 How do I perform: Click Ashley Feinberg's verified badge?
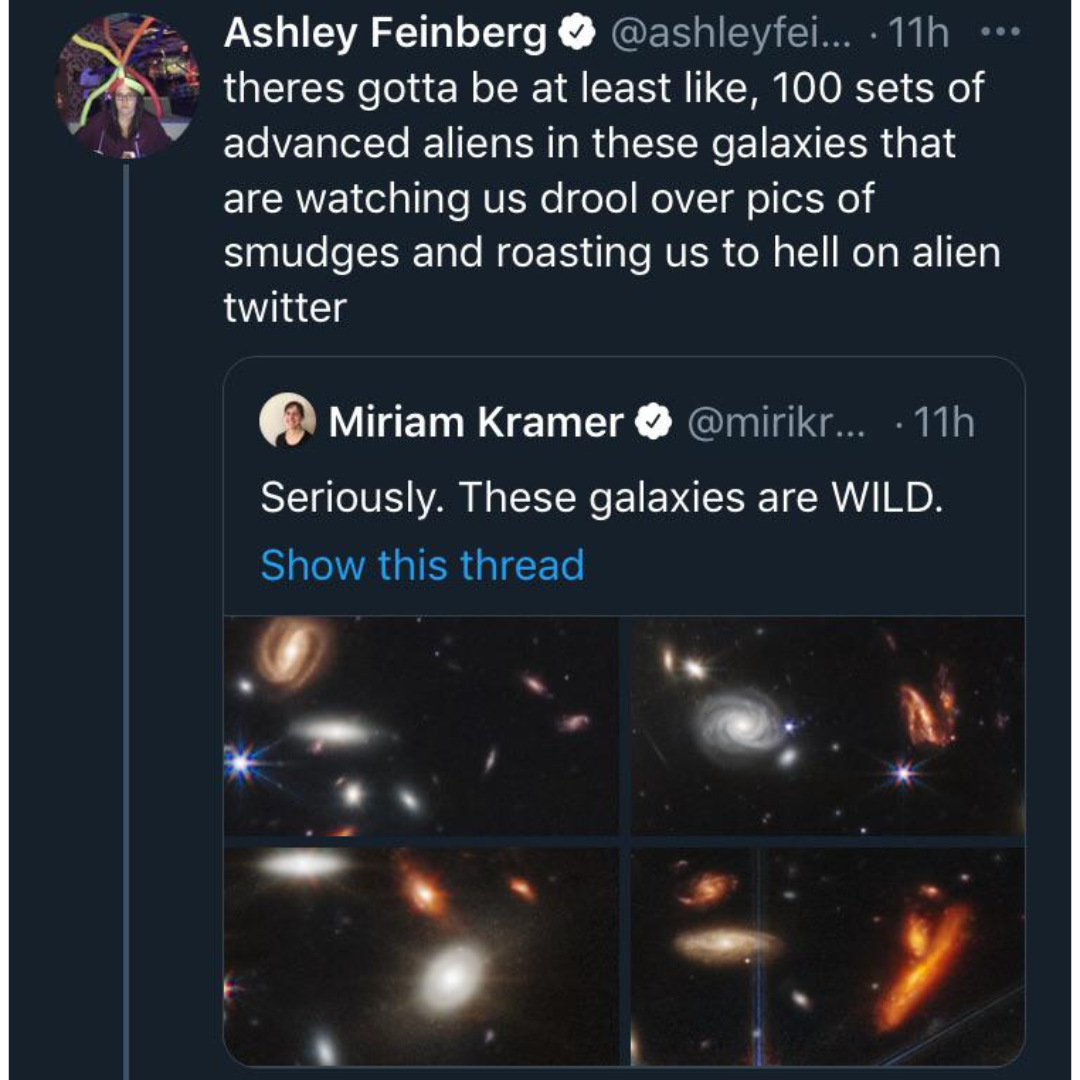pyautogui.click(x=576, y=33)
